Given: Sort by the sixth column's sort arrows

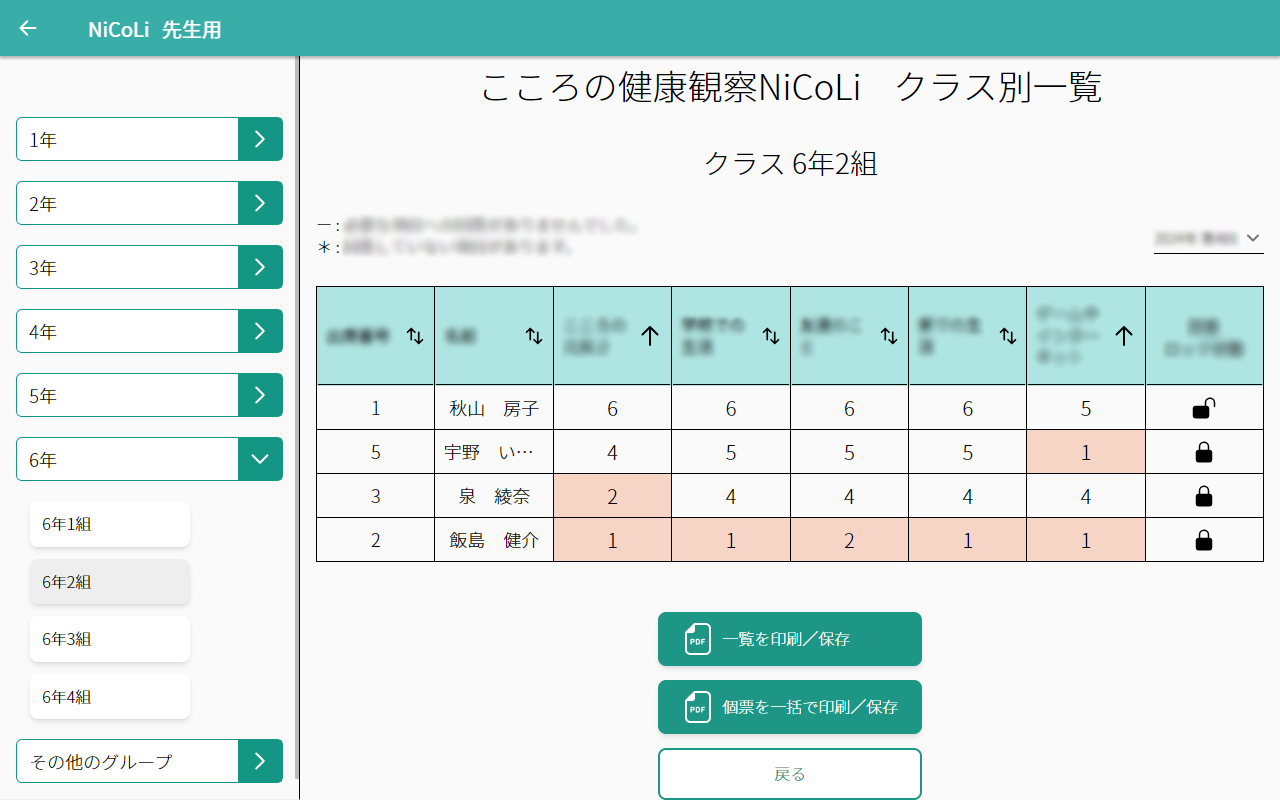Looking at the screenshot, I should pyautogui.click(x=1007, y=336).
